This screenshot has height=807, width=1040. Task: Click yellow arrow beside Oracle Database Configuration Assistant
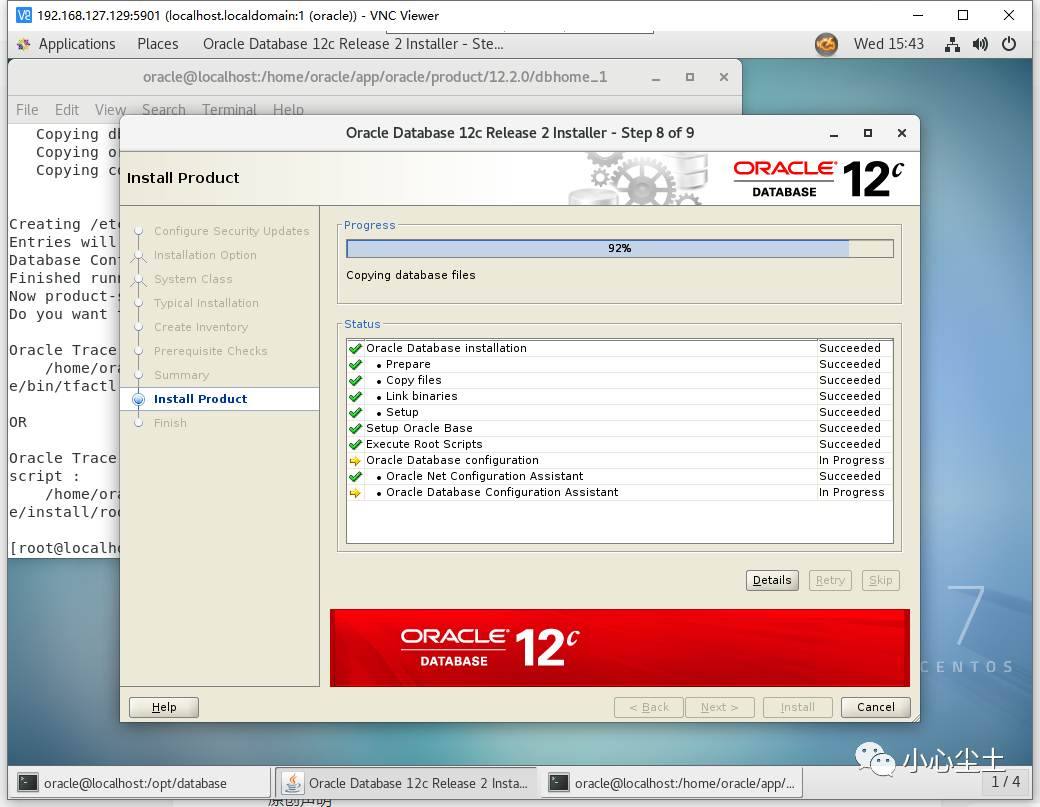[x=356, y=493]
